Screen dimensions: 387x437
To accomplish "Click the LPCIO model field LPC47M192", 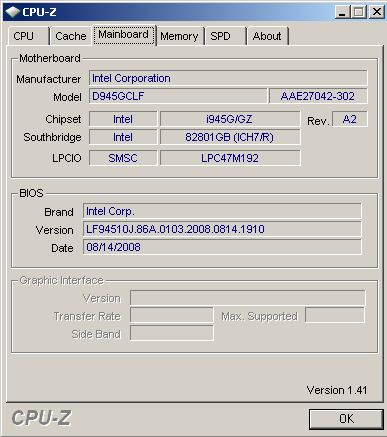I will click(230, 158).
